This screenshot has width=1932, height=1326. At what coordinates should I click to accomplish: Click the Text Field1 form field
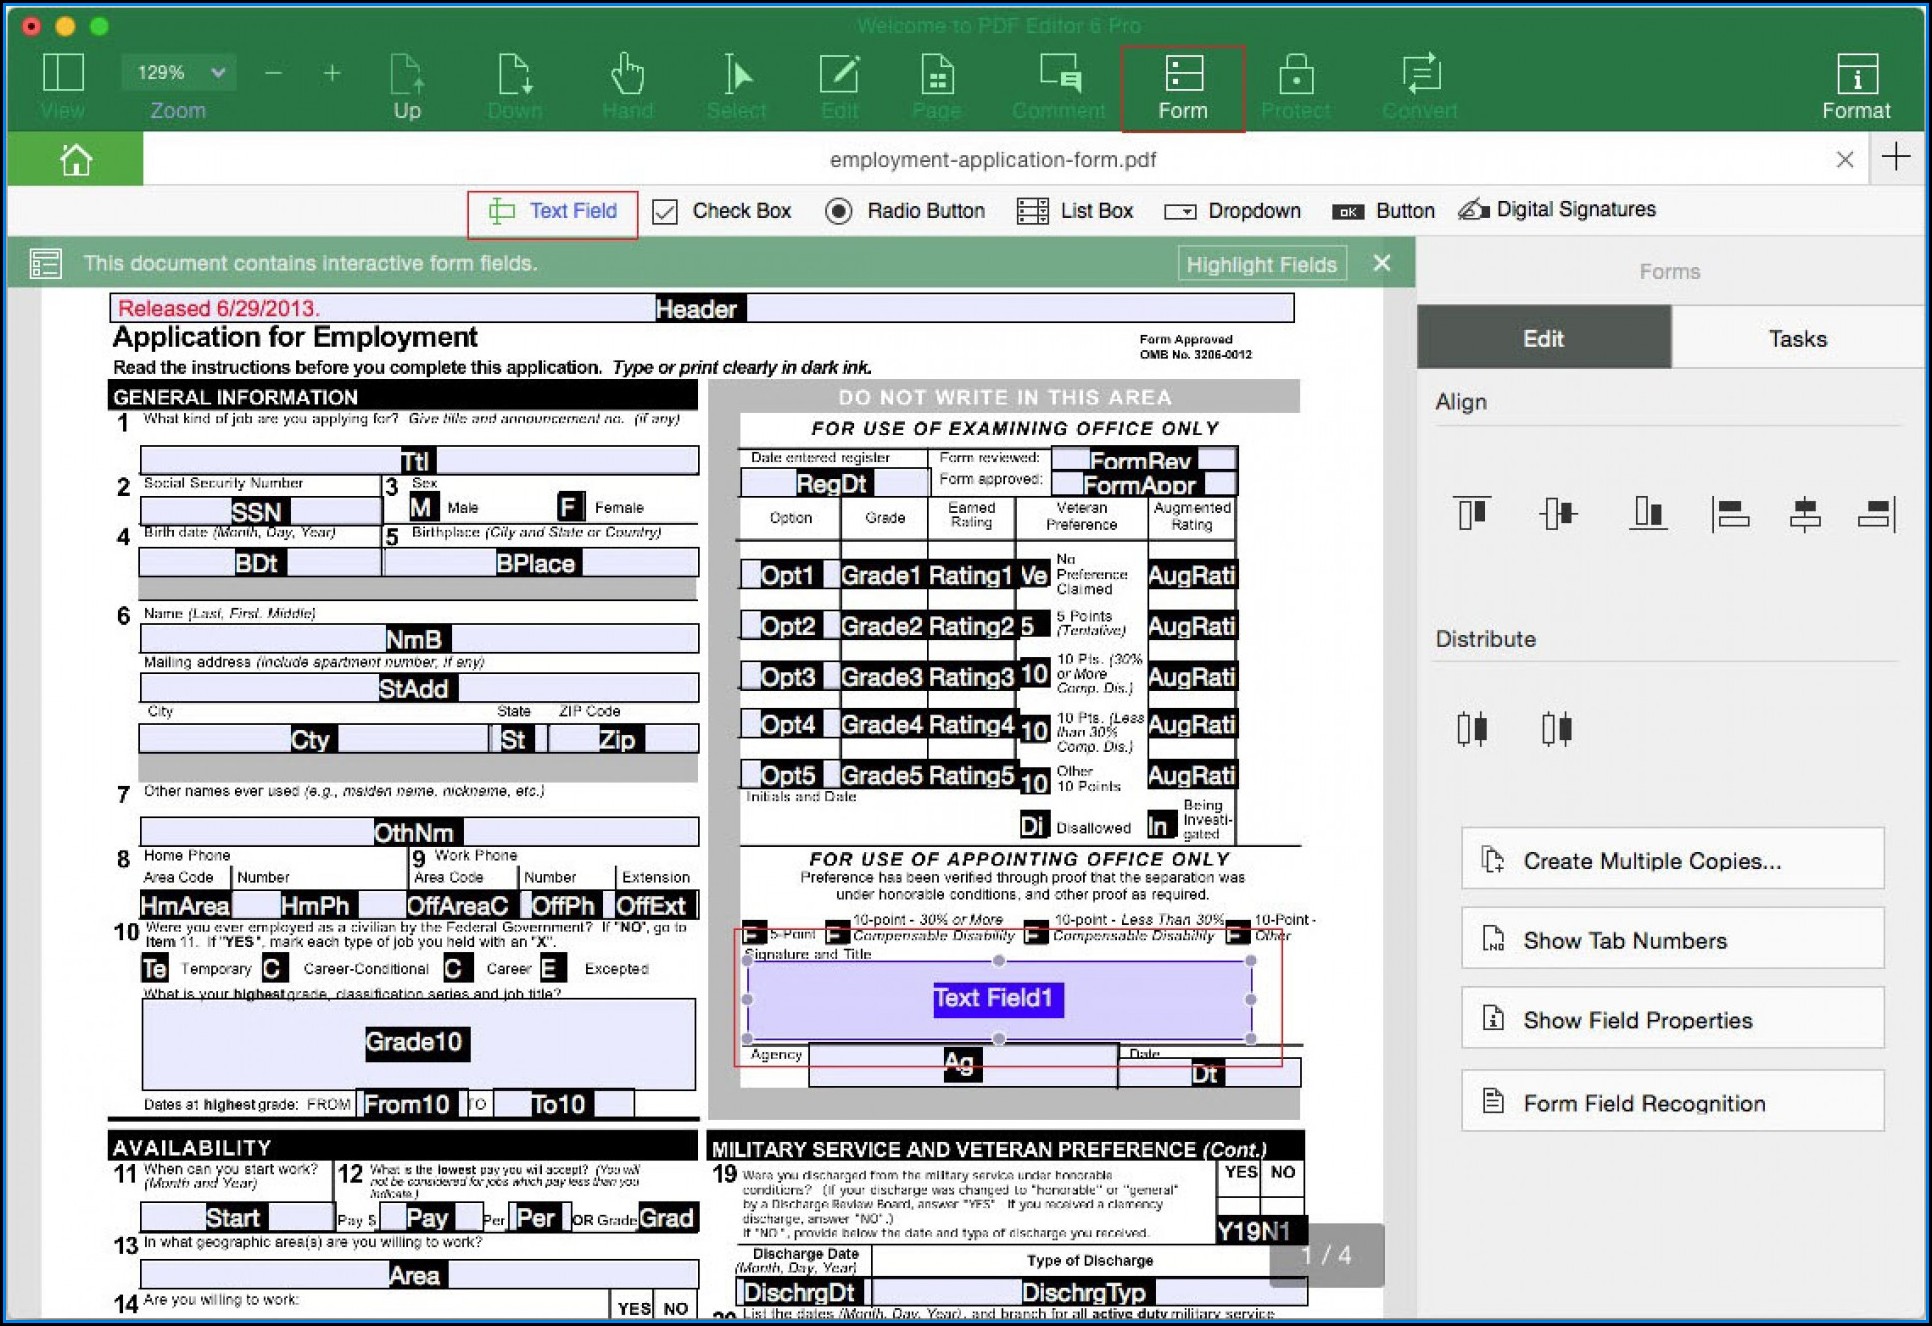(997, 999)
